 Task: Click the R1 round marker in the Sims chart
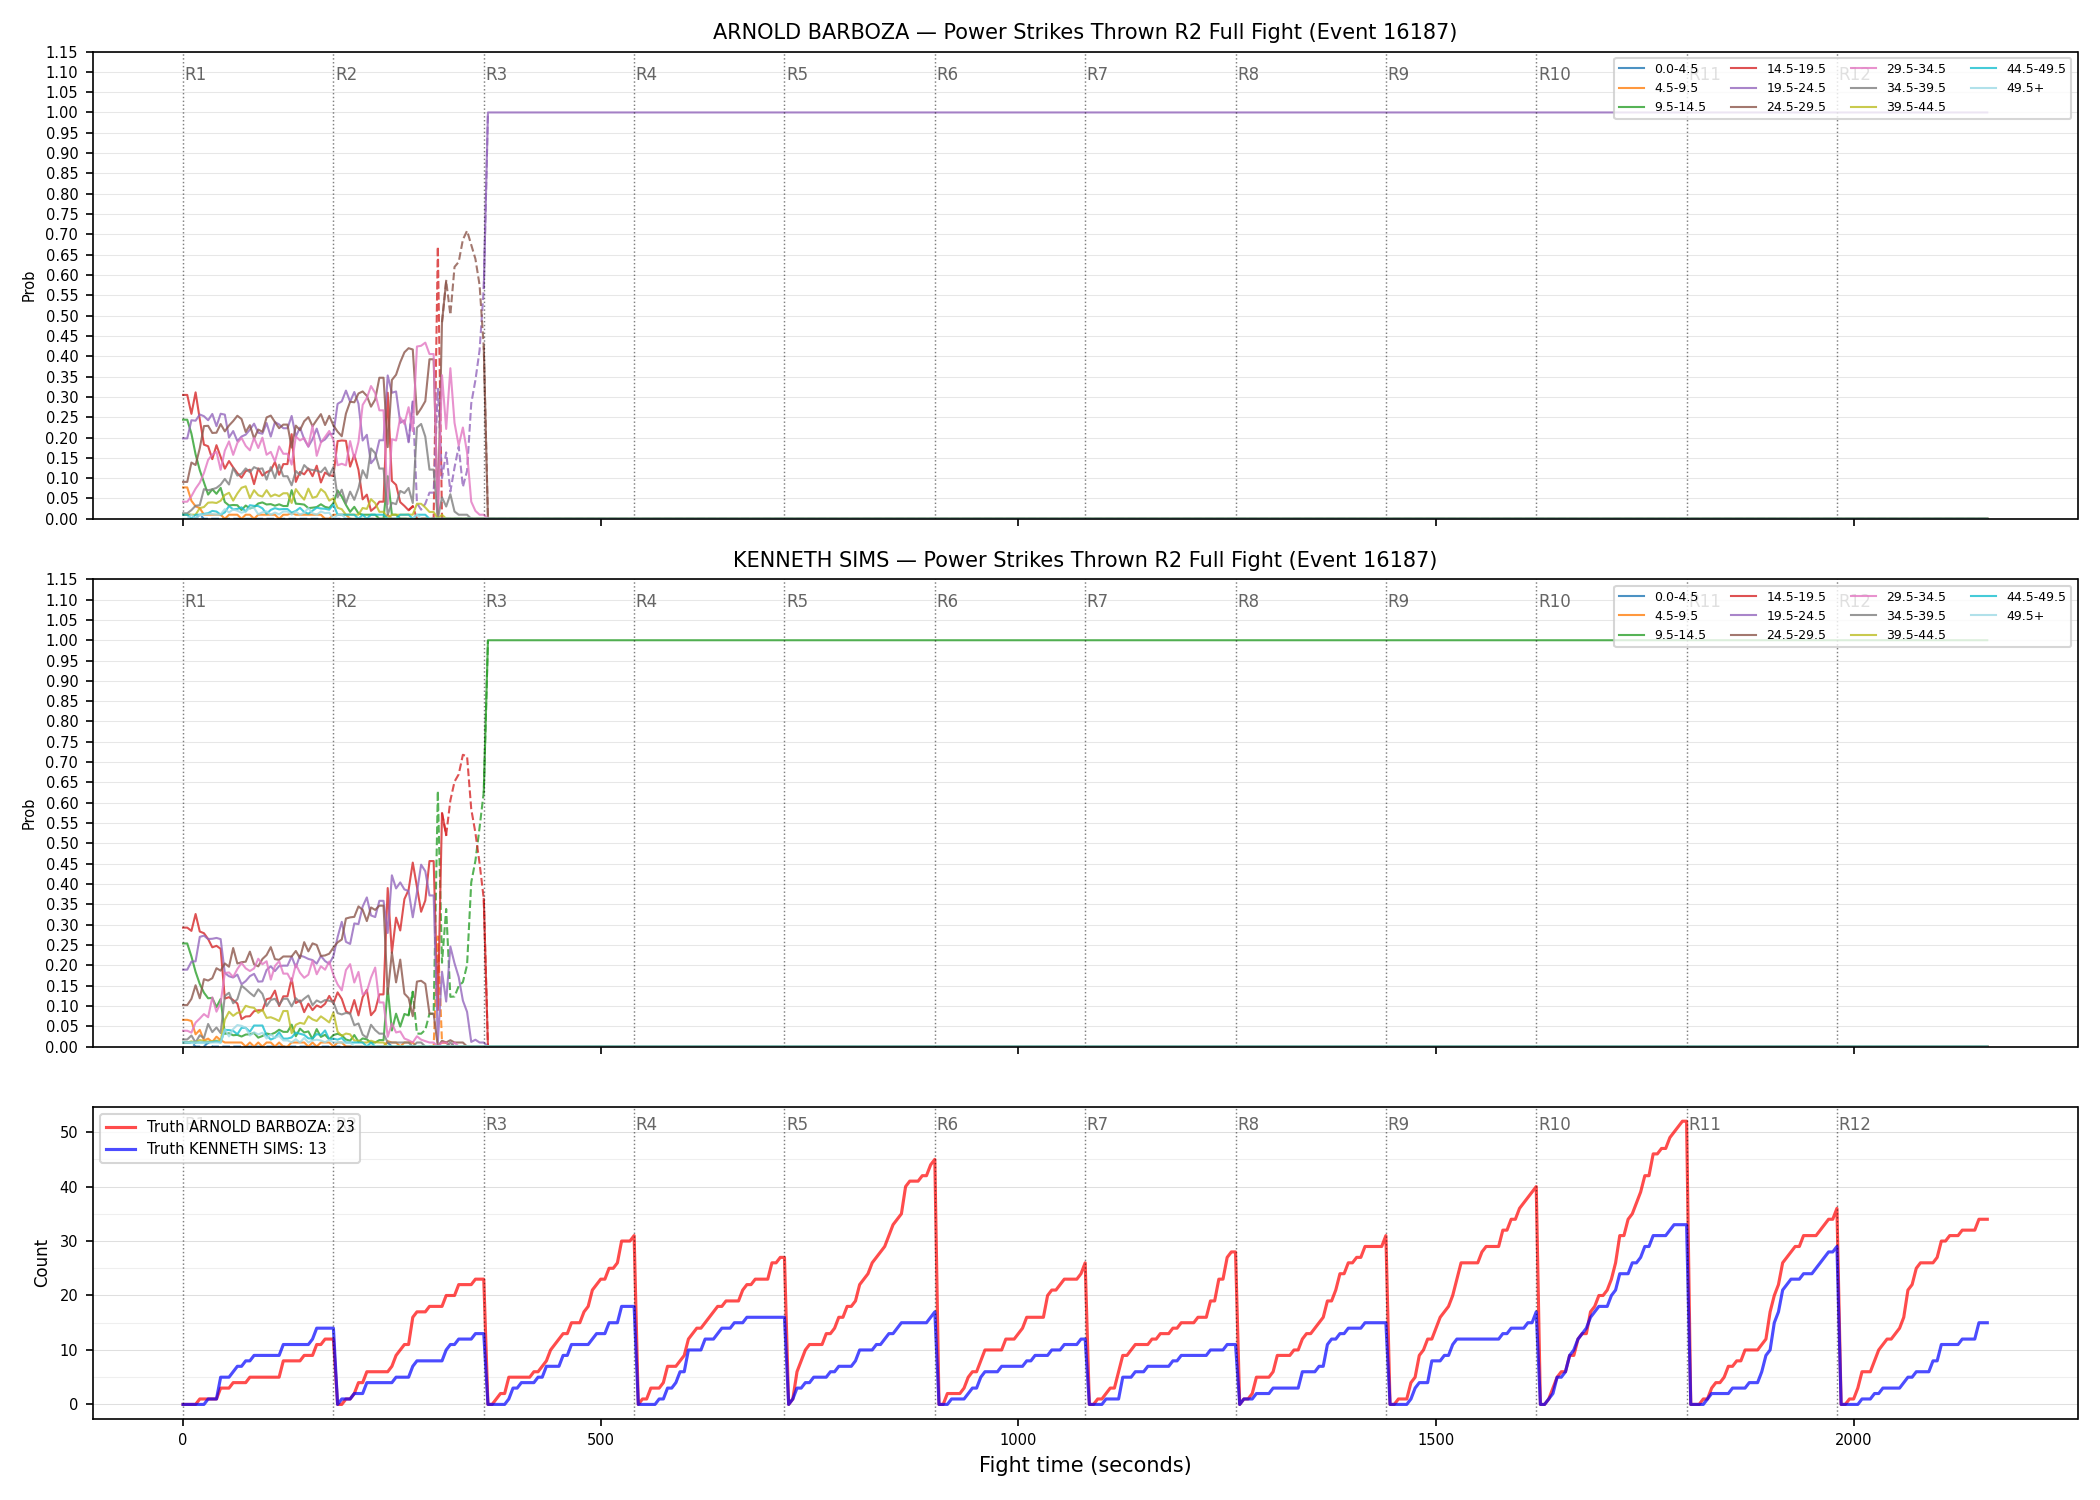195,601
